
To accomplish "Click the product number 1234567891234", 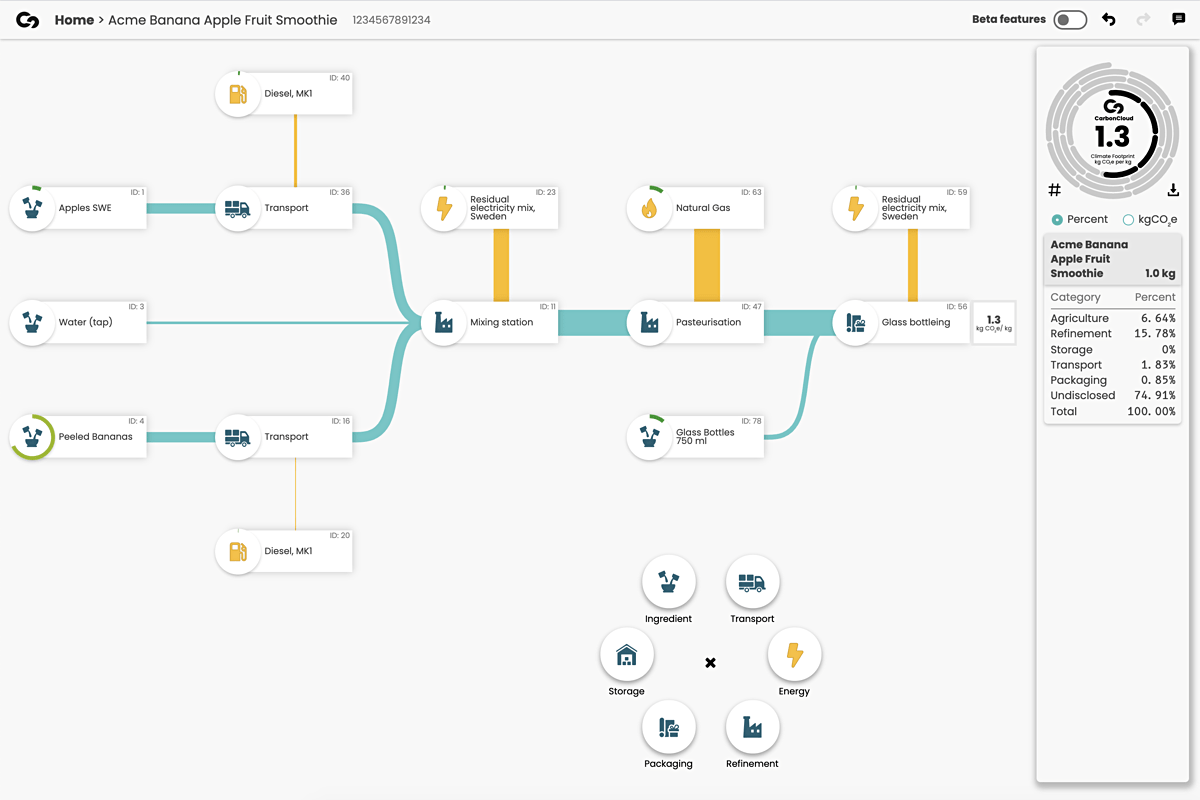I will tap(392, 20).
